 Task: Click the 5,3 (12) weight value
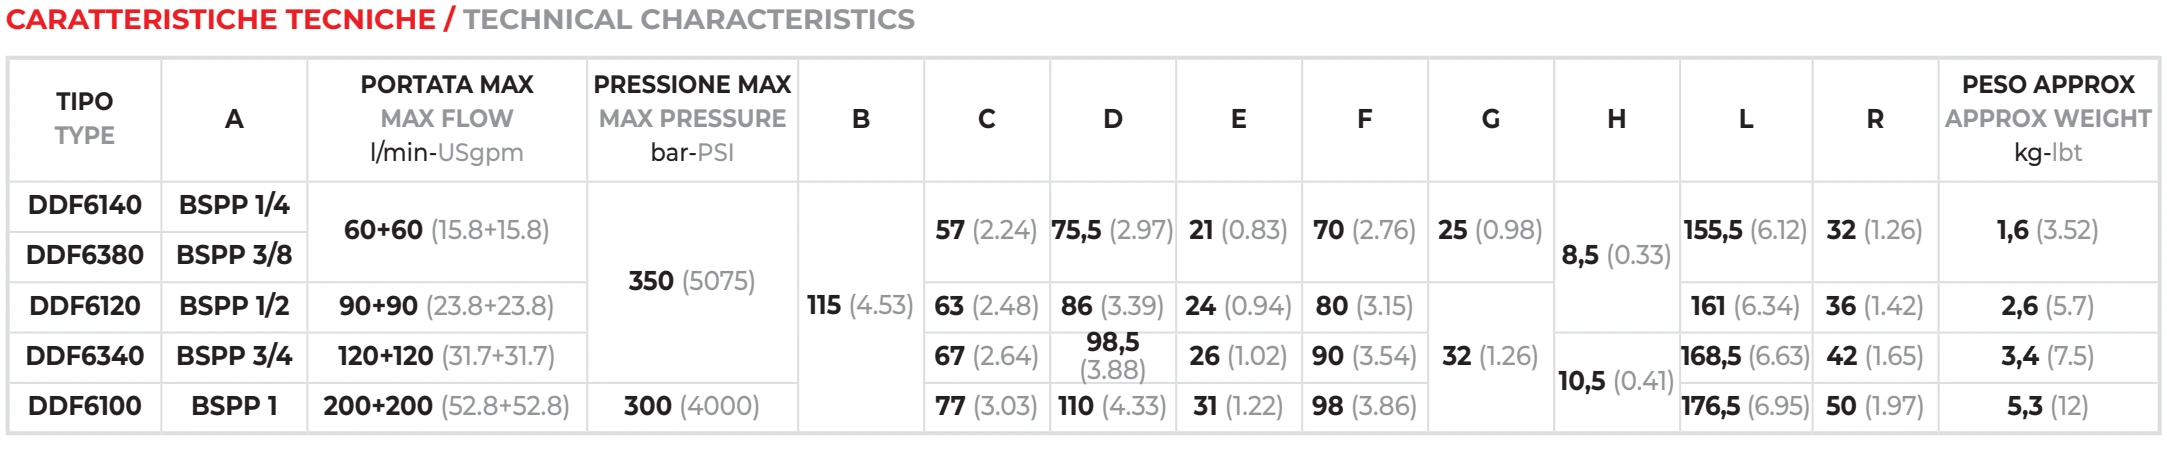[2048, 406]
